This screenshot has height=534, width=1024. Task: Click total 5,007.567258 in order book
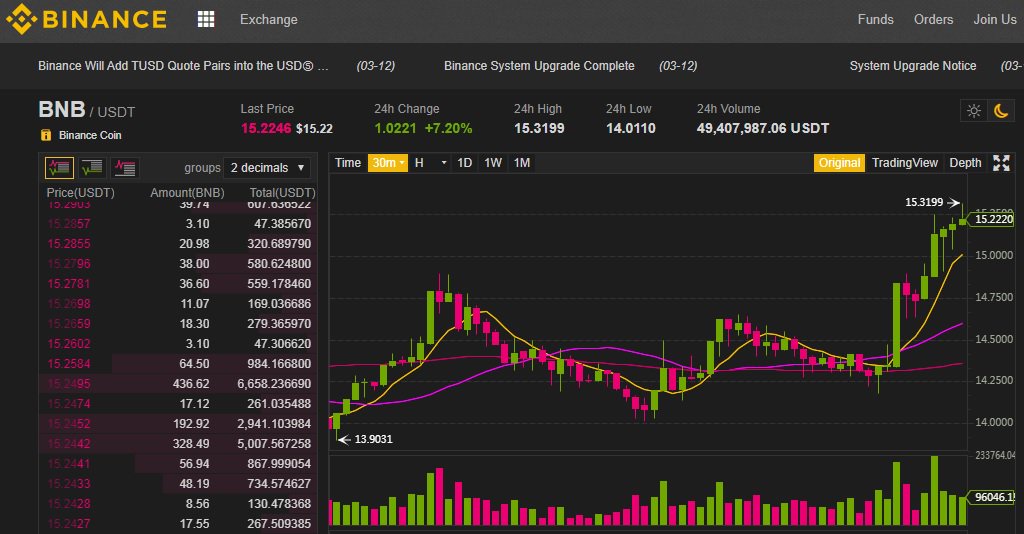[274, 444]
